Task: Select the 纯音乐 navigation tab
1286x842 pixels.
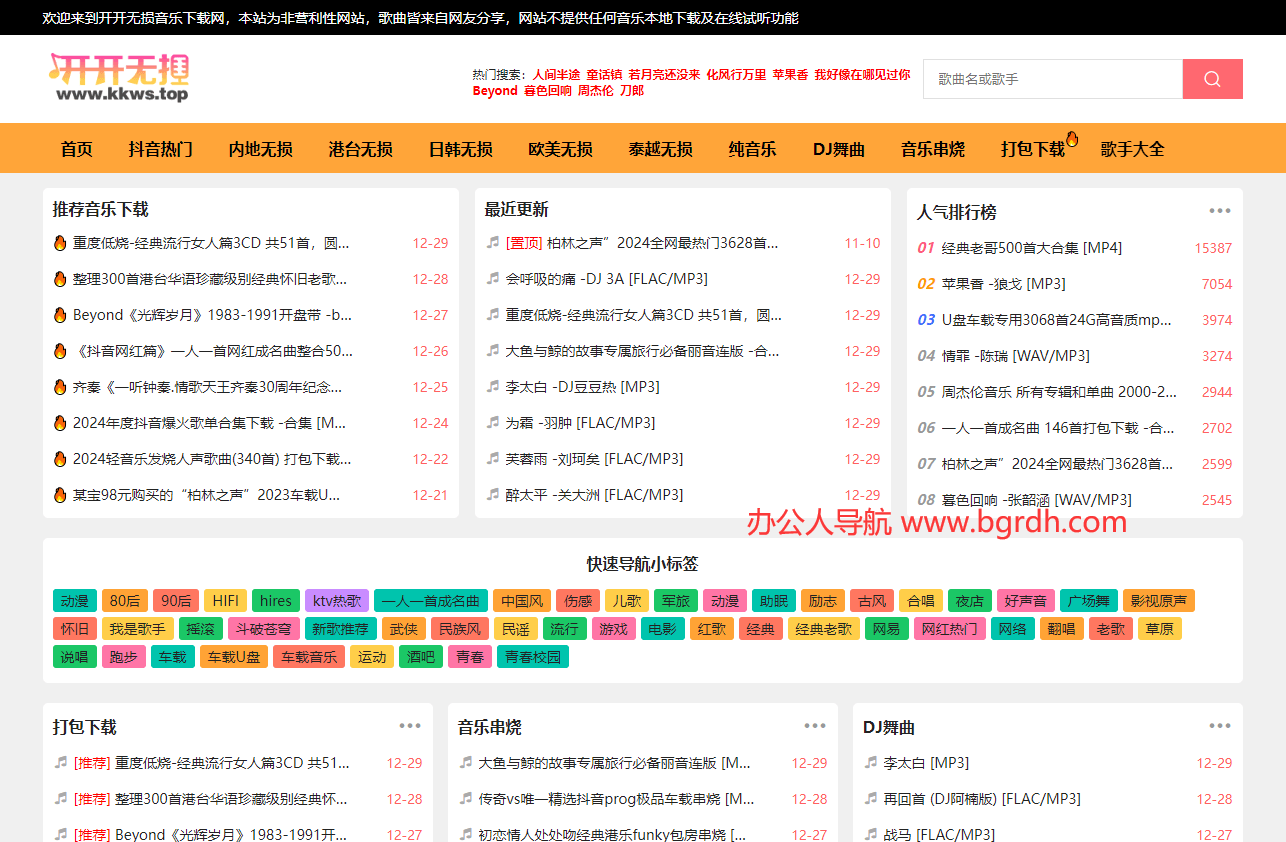Action: 752,149
